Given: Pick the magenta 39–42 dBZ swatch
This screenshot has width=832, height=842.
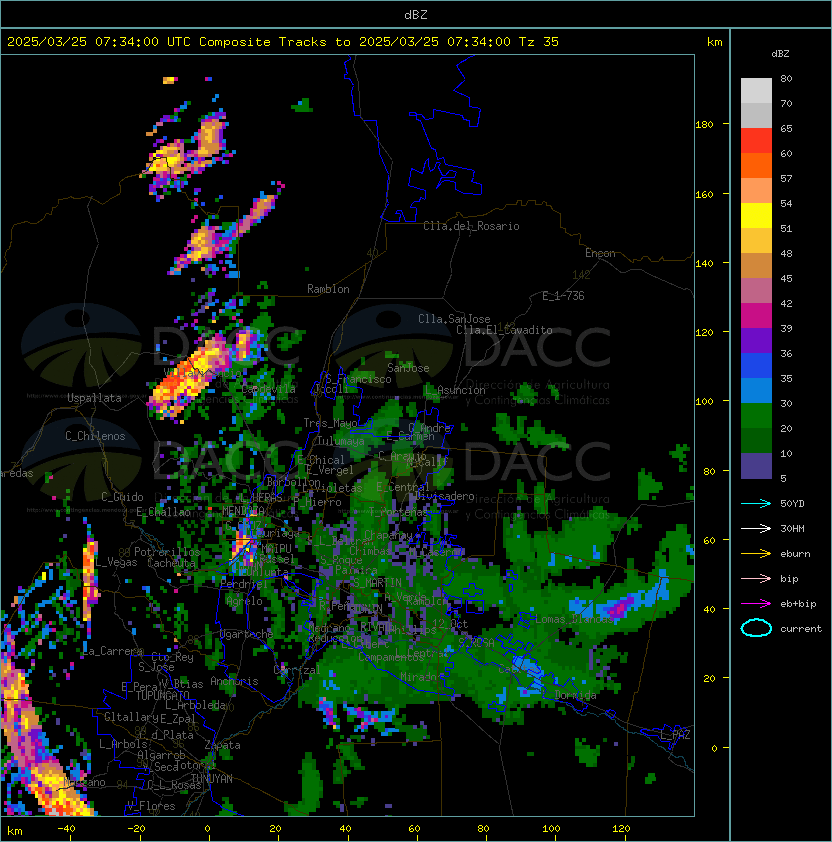Looking at the screenshot, I should (x=756, y=316).
